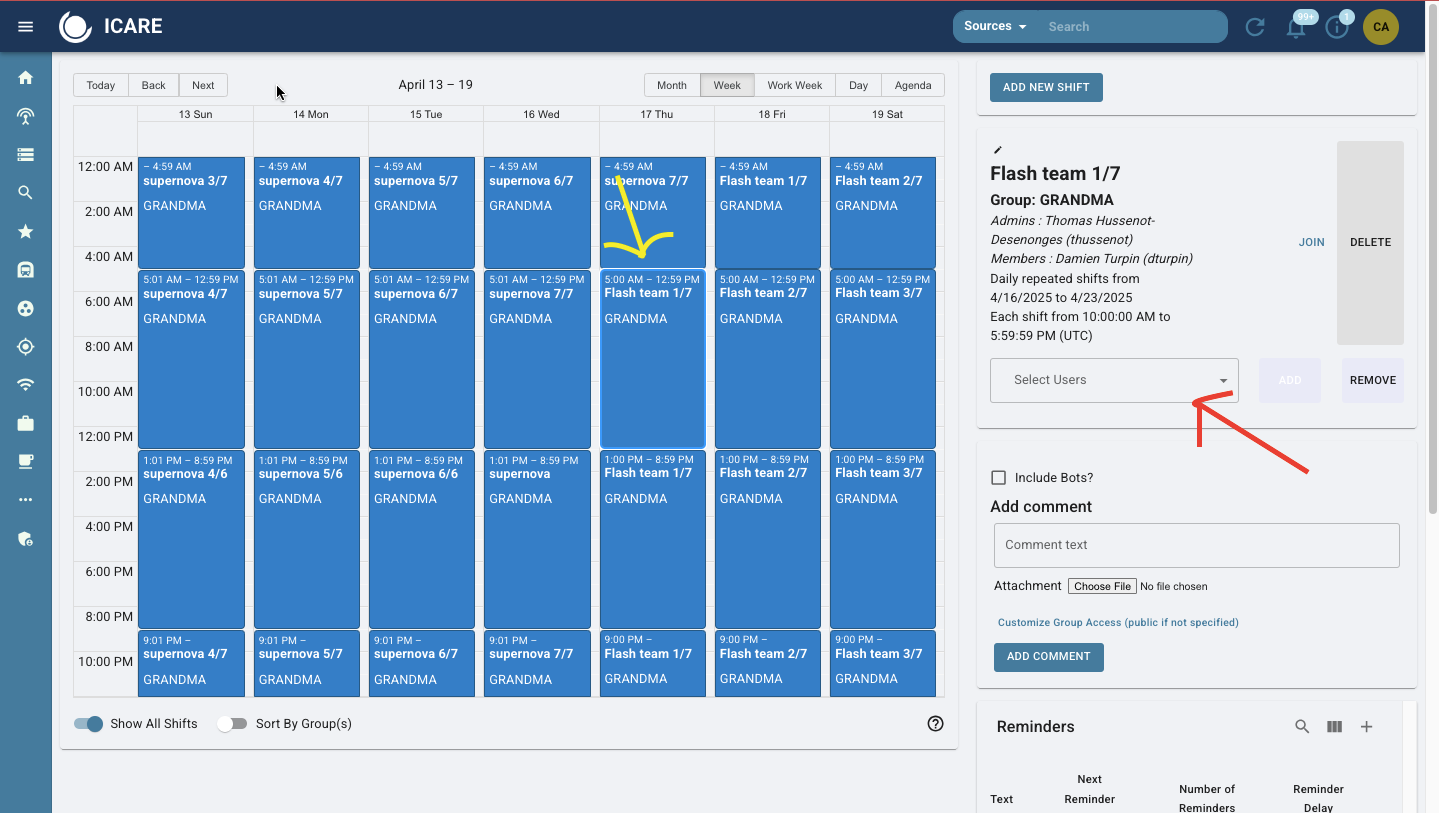Viewport: 1439px width, 813px height.
Task: Switch to the Month calendar view
Action: pos(671,85)
